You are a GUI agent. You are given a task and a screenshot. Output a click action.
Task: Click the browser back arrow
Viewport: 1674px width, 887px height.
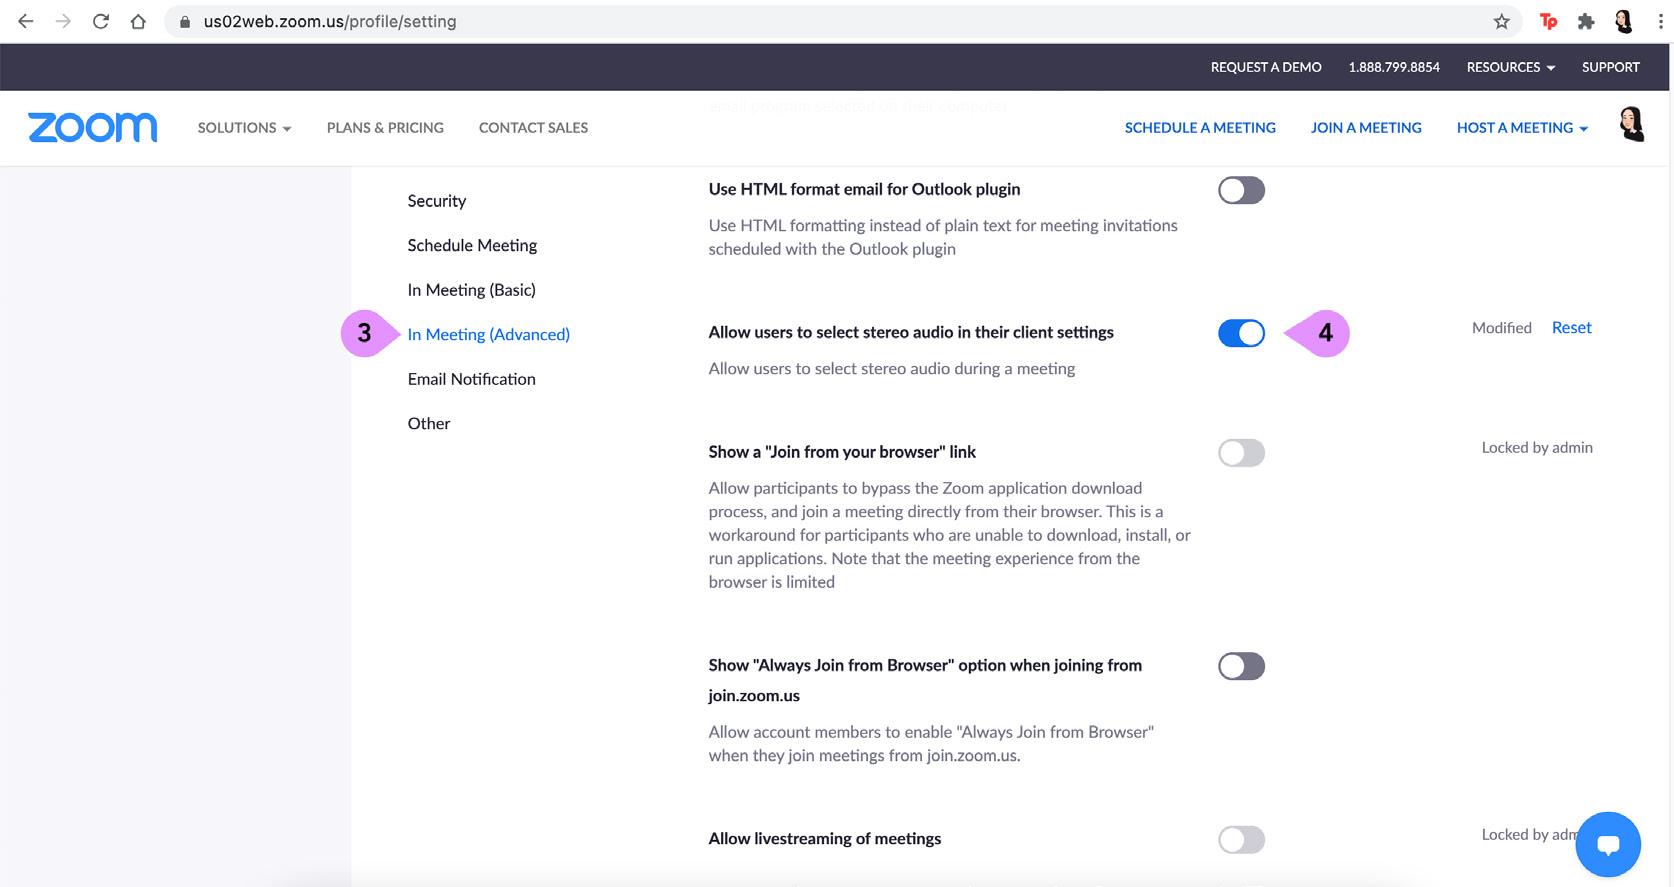tap(26, 21)
